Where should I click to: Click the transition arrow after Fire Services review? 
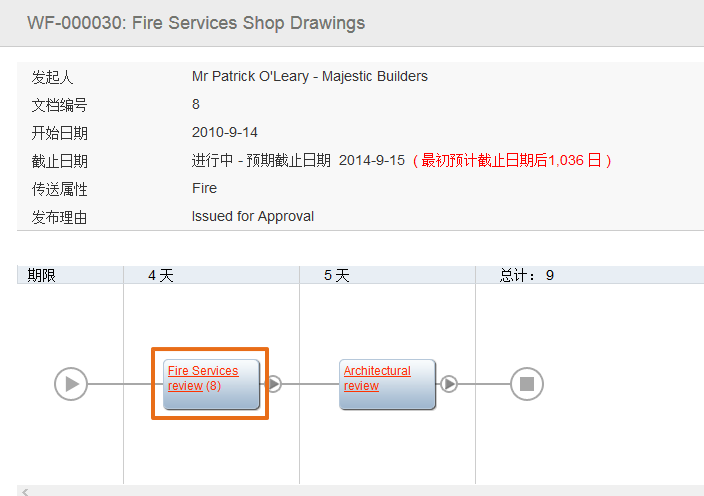274,384
